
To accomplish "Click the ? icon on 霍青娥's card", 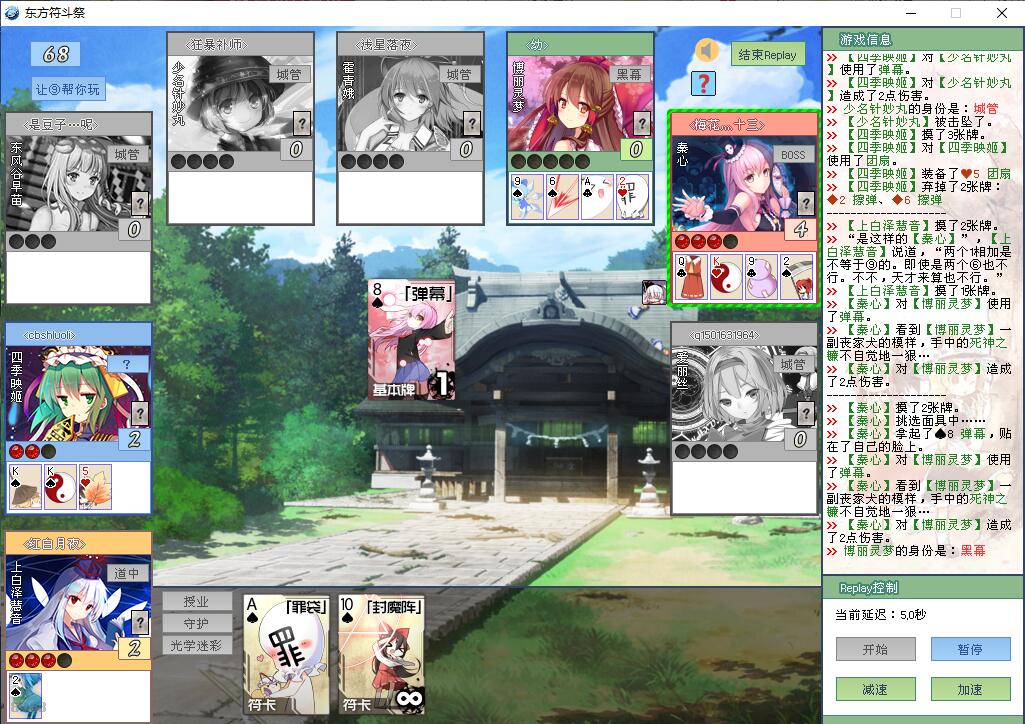I will click(471, 123).
